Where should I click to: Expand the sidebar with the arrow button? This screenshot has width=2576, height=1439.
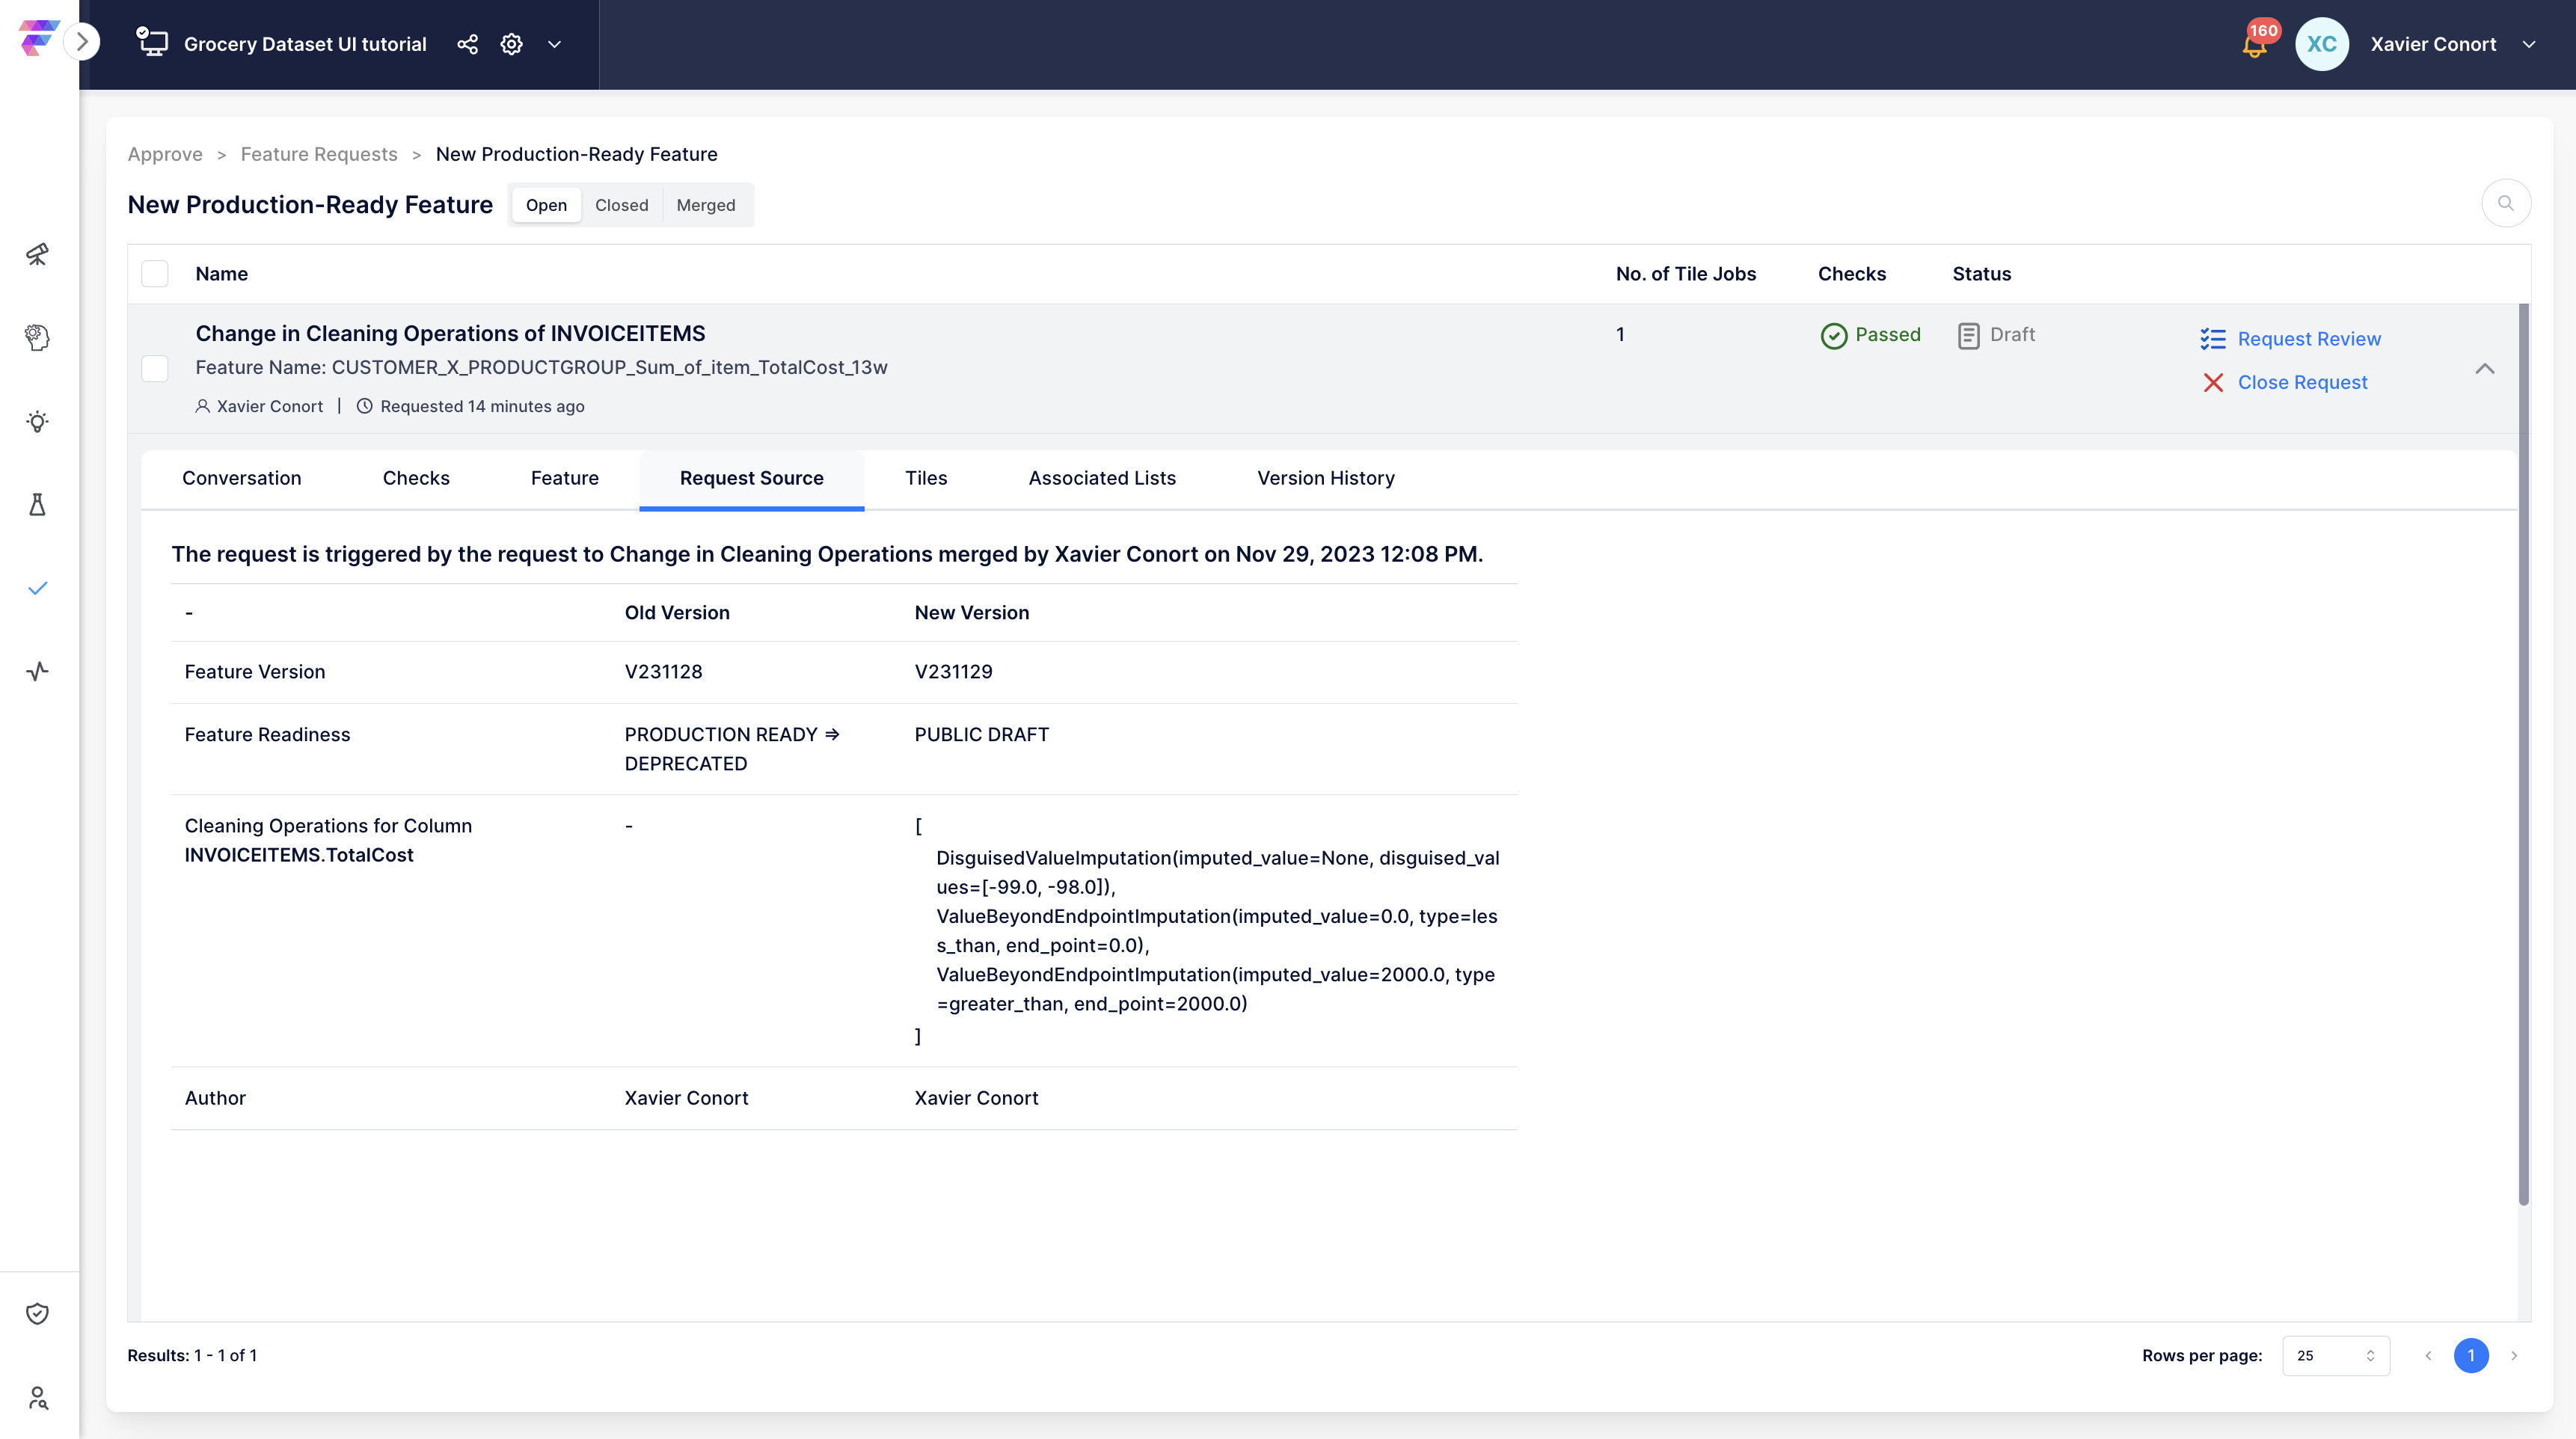(82, 42)
